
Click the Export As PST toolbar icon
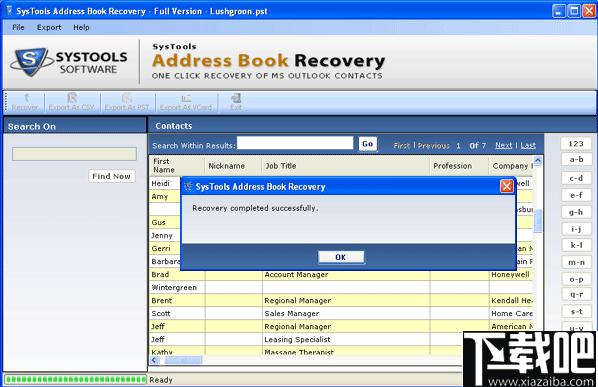pyautogui.click(x=127, y=103)
